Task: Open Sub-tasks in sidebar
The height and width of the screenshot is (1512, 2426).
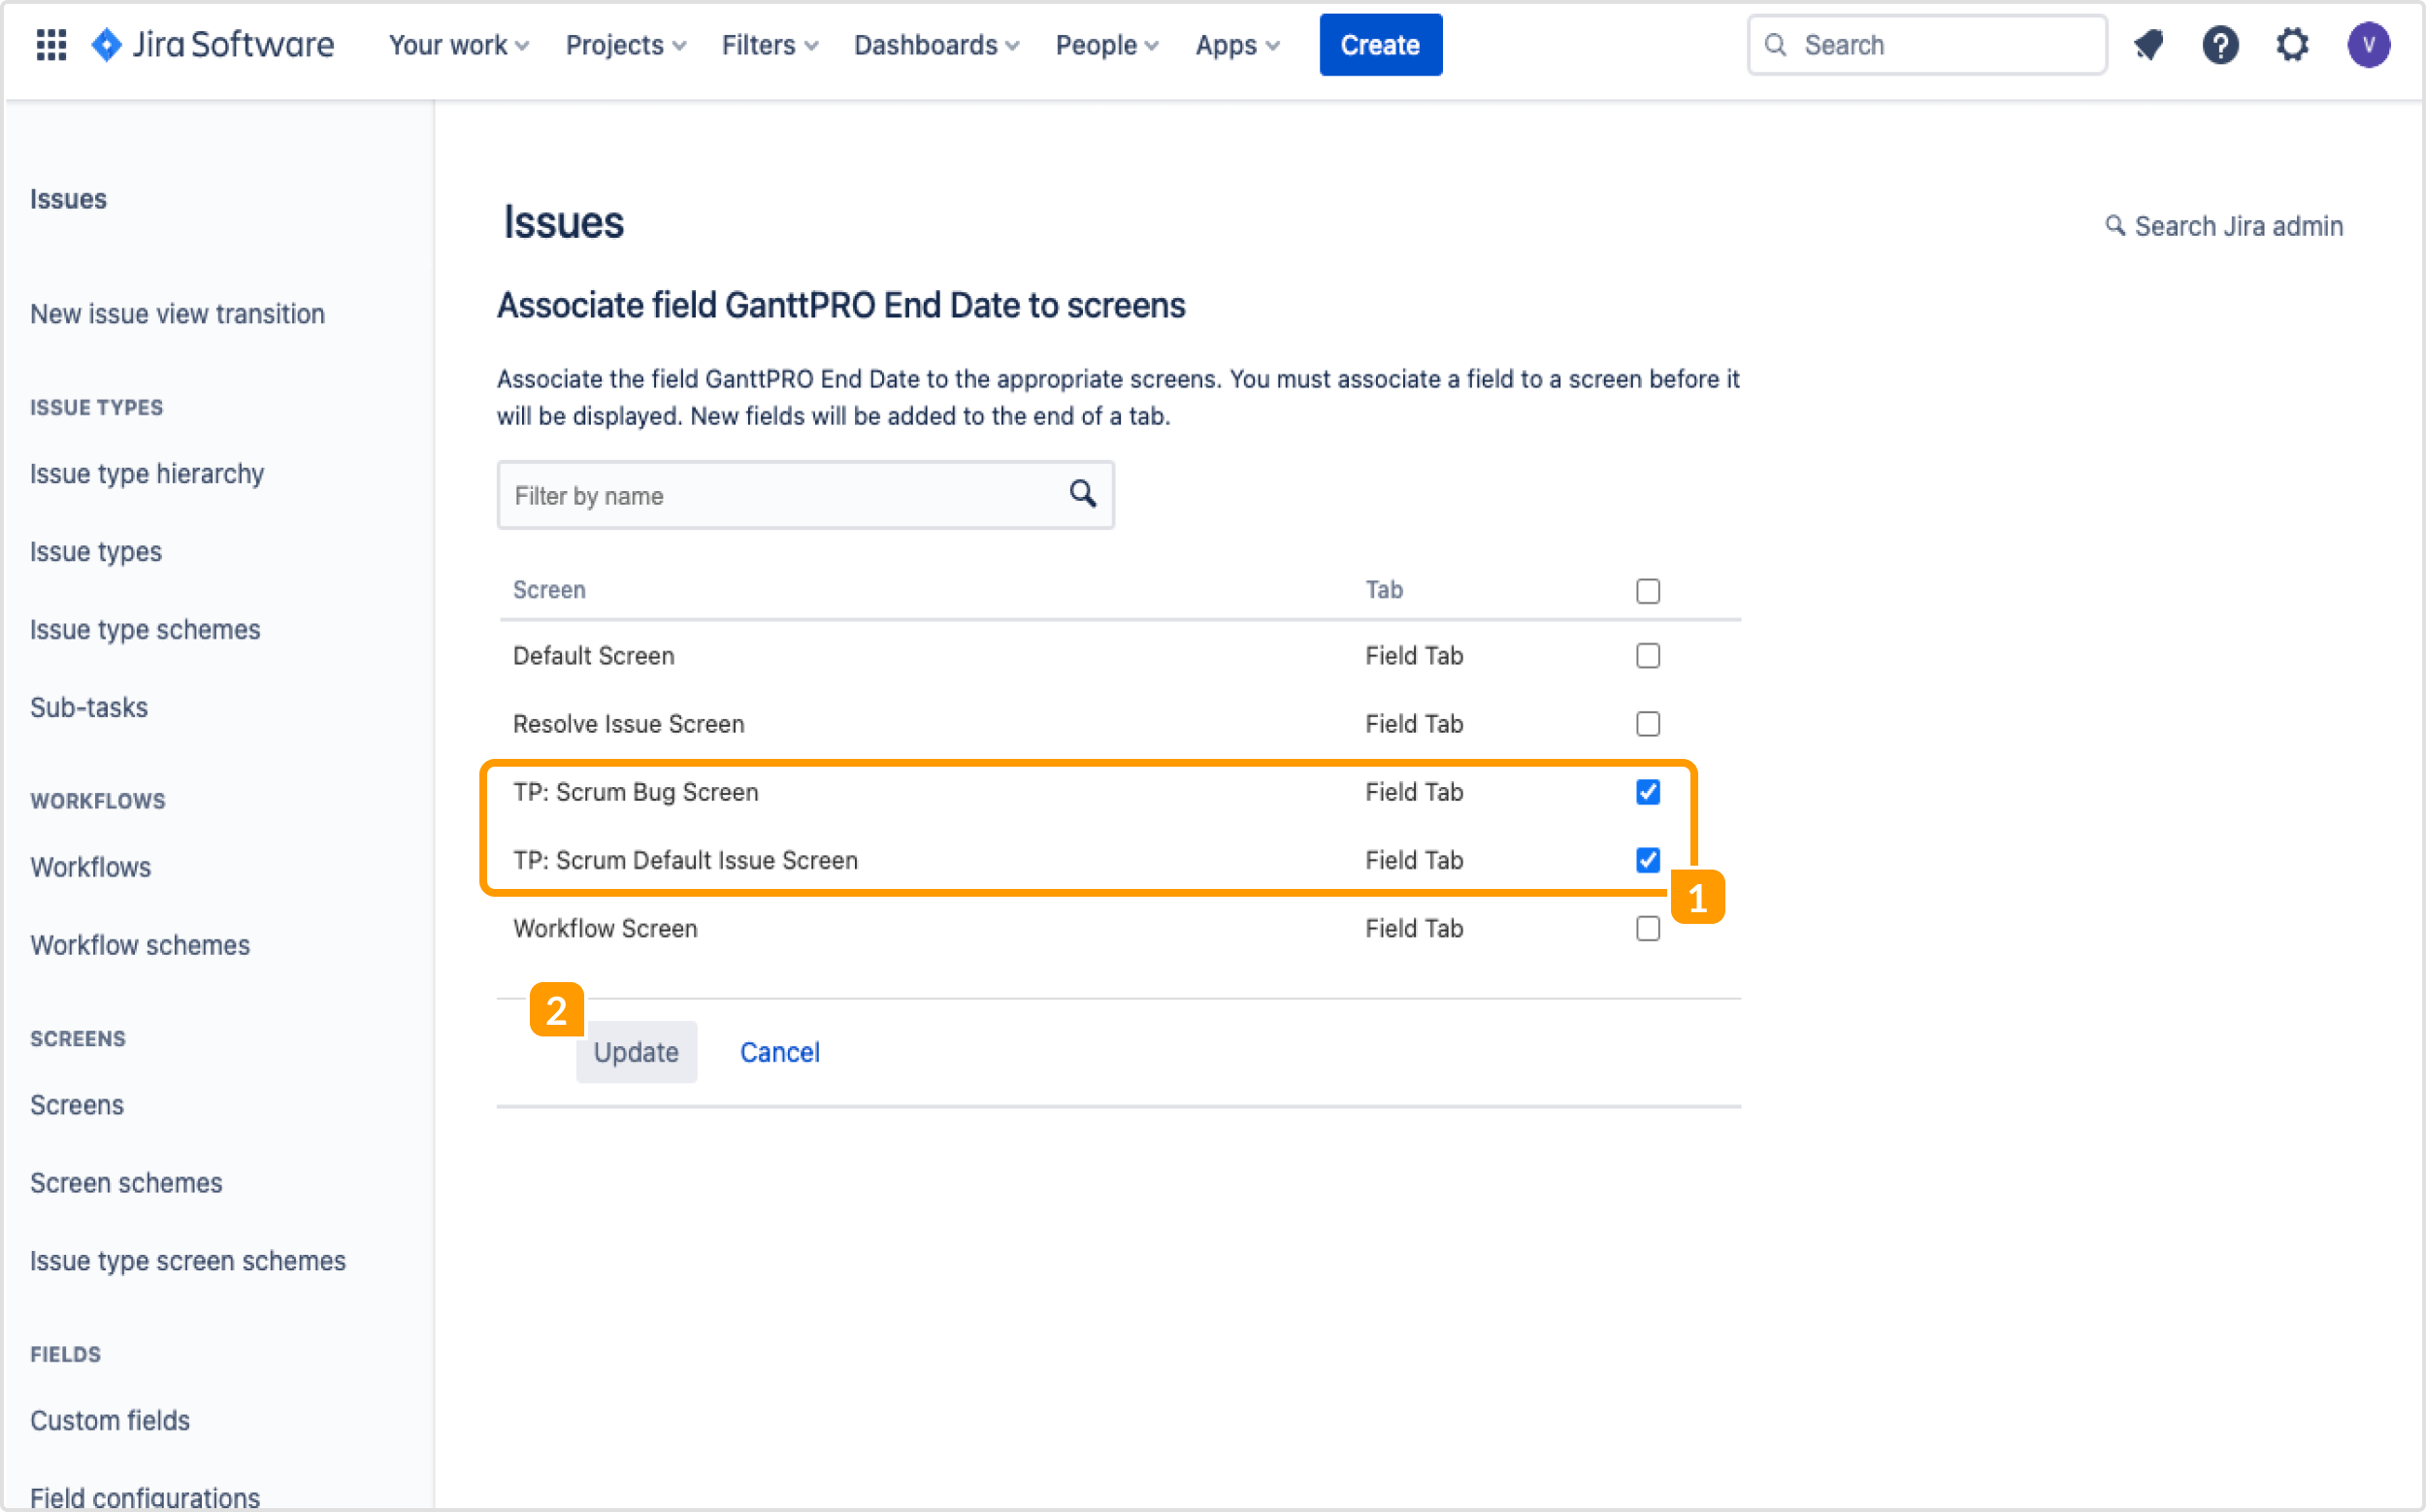Action: 89,708
